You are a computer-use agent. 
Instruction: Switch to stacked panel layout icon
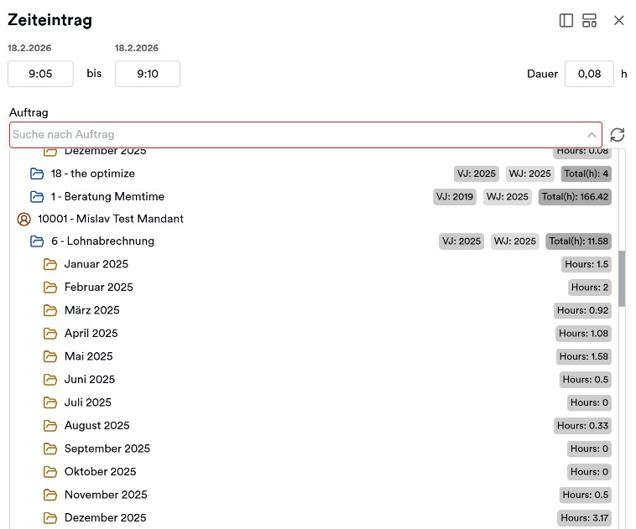point(590,21)
